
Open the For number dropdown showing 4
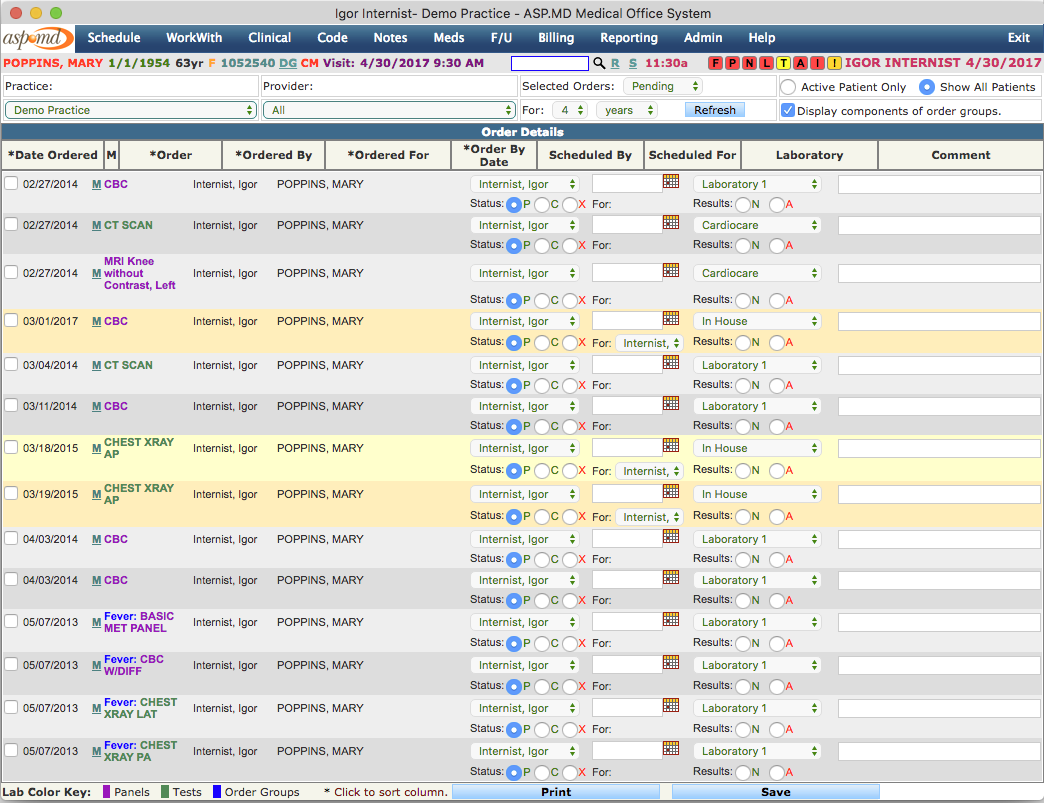pyautogui.click(x=570, y=111)
